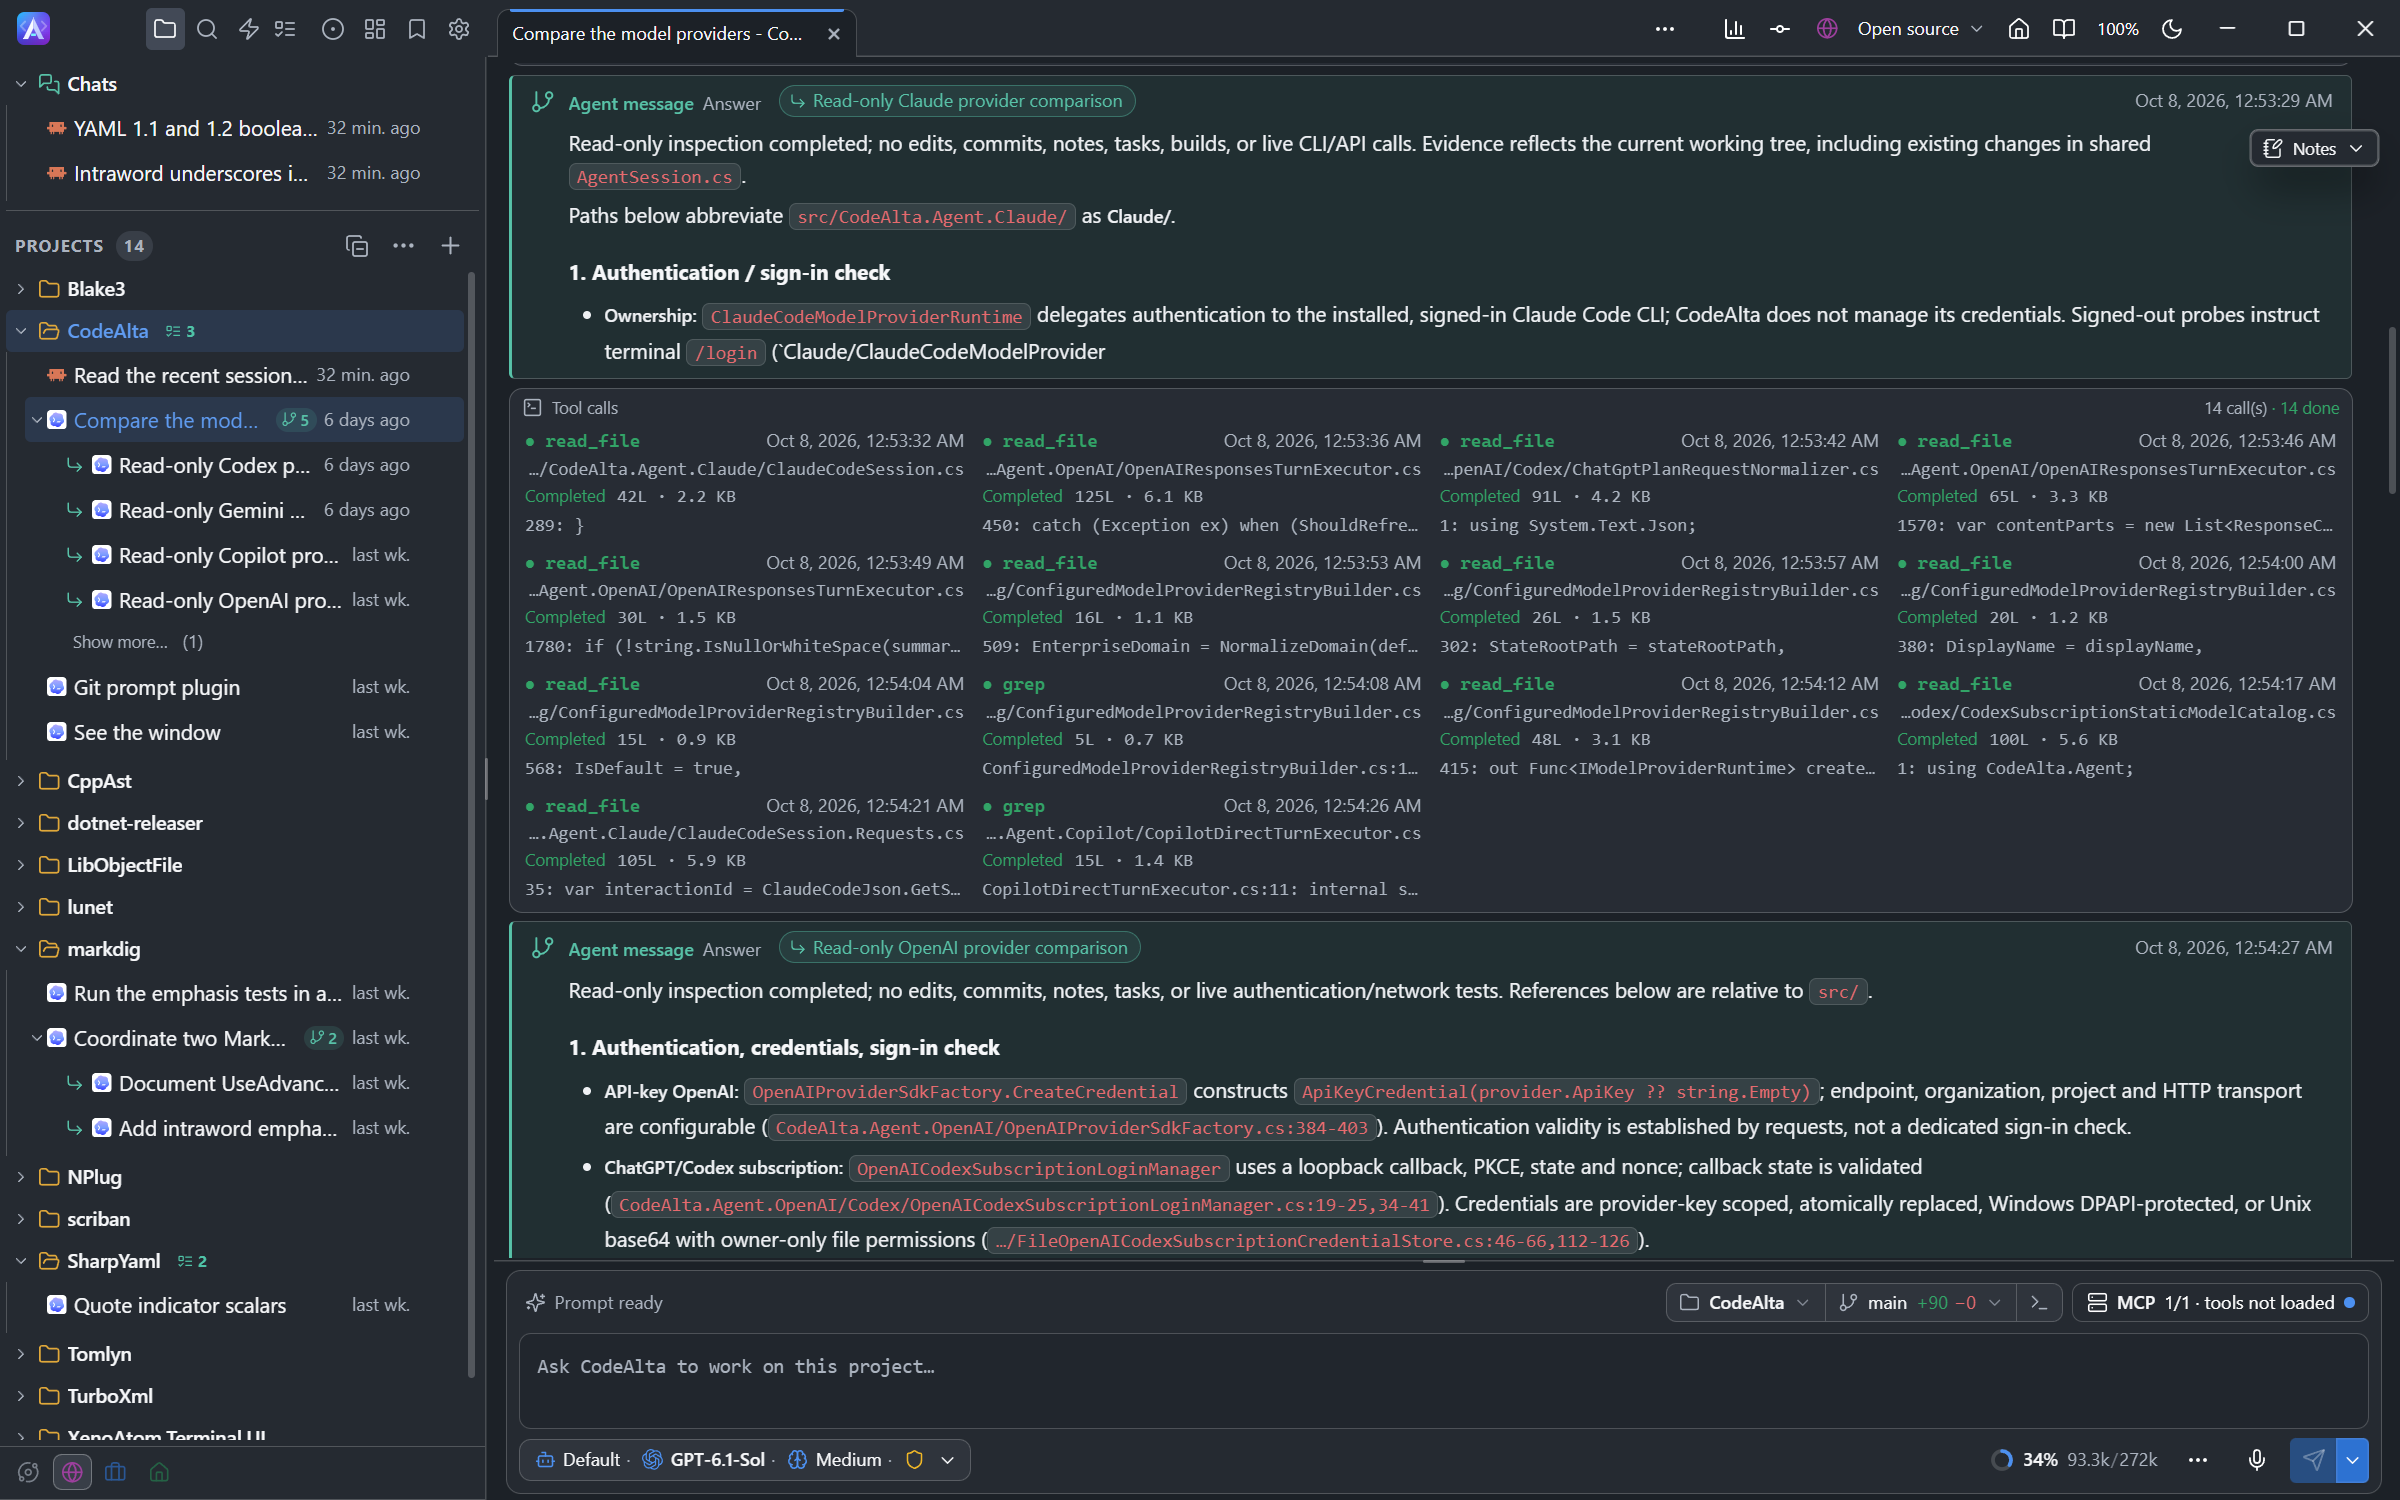Open the book documentation icon

coord(2063,29)
